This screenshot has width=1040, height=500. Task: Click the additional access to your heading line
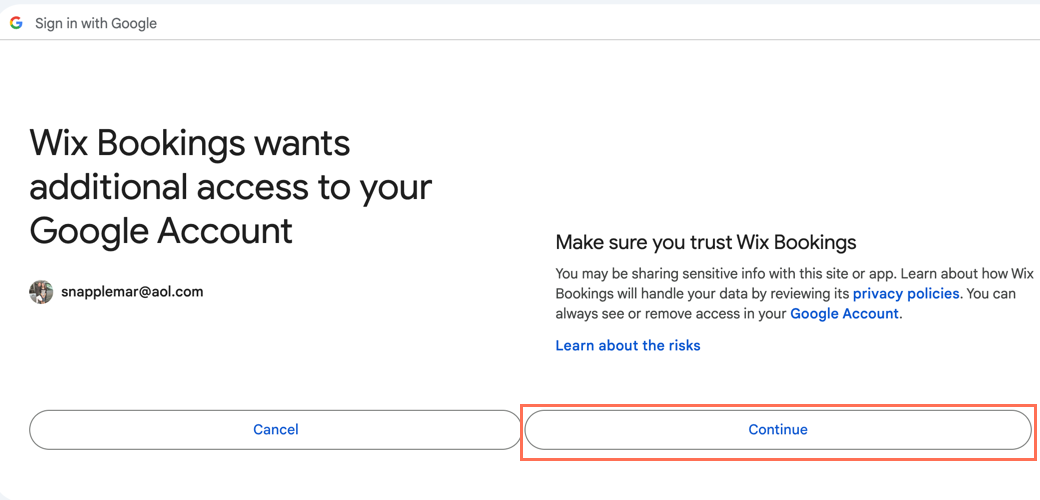pos(230,187)
